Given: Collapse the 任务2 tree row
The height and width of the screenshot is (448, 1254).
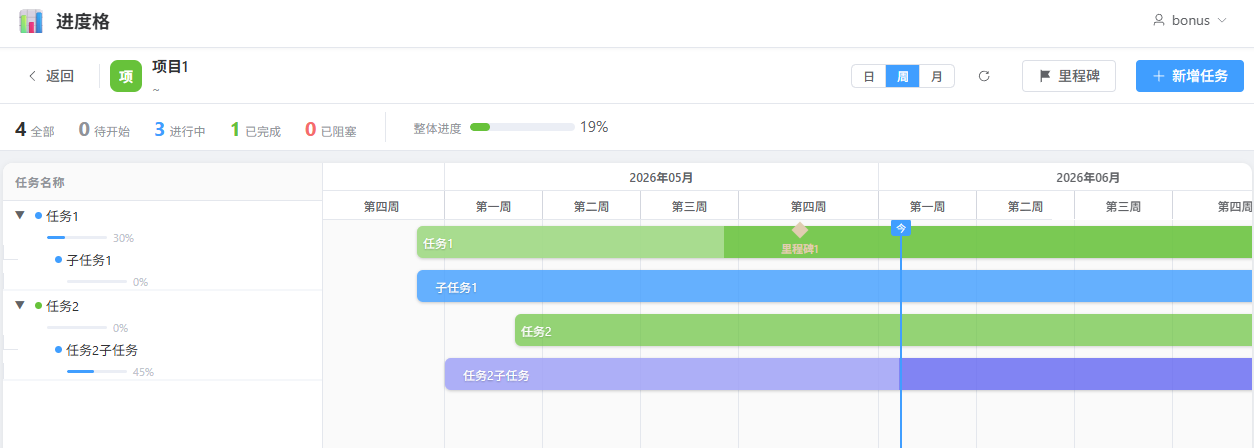Looking at the screenshot, I should 20,305.
